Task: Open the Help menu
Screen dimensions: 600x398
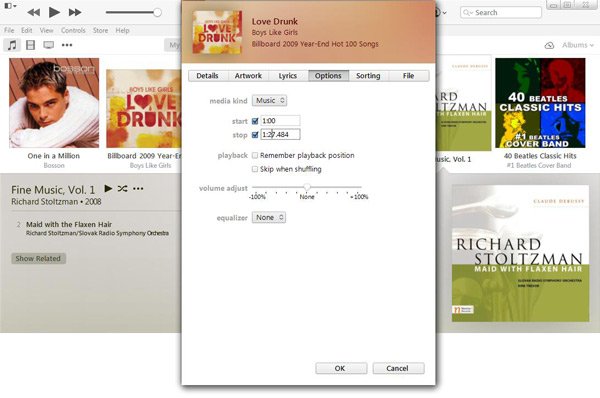Action: pos(122,30)
